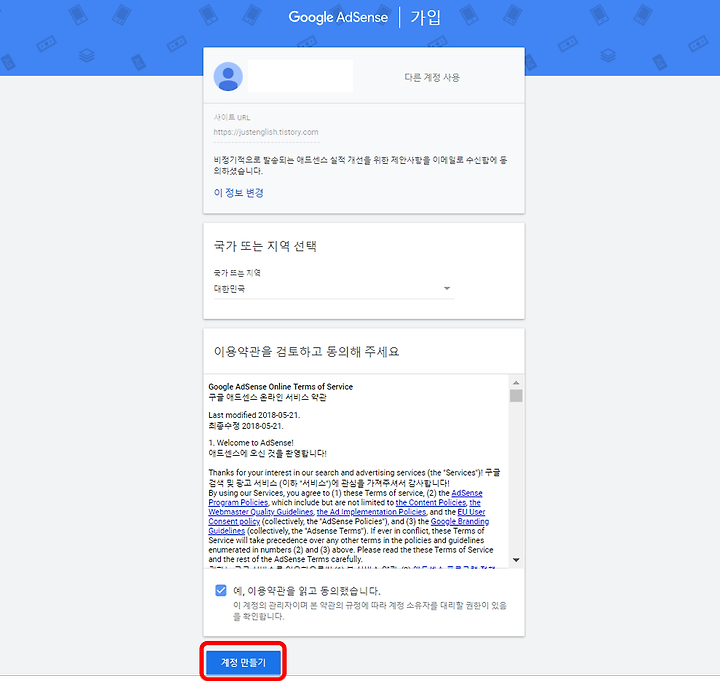Click the '이용약관을 검토하고 동의해 주세요' heading
This screenshot has width=720, height=681.
(x=306, y=352)
